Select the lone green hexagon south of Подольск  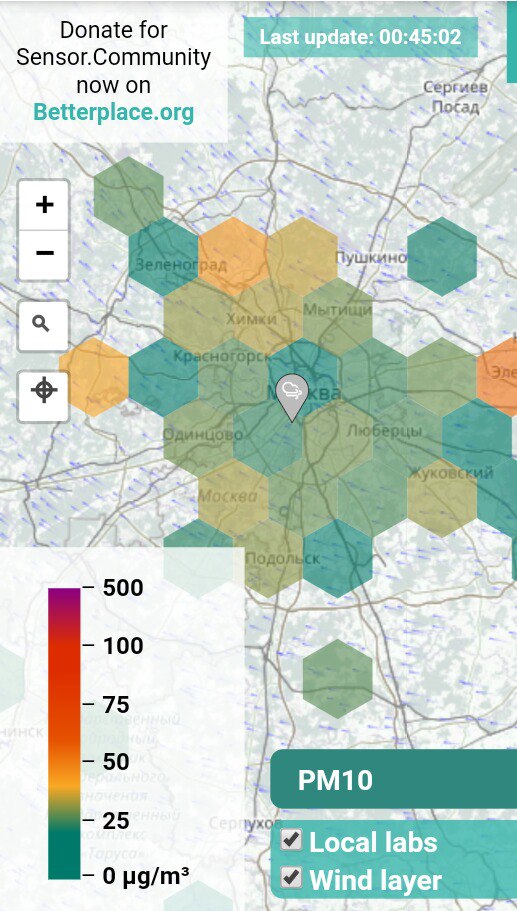(x=338, y=679)
